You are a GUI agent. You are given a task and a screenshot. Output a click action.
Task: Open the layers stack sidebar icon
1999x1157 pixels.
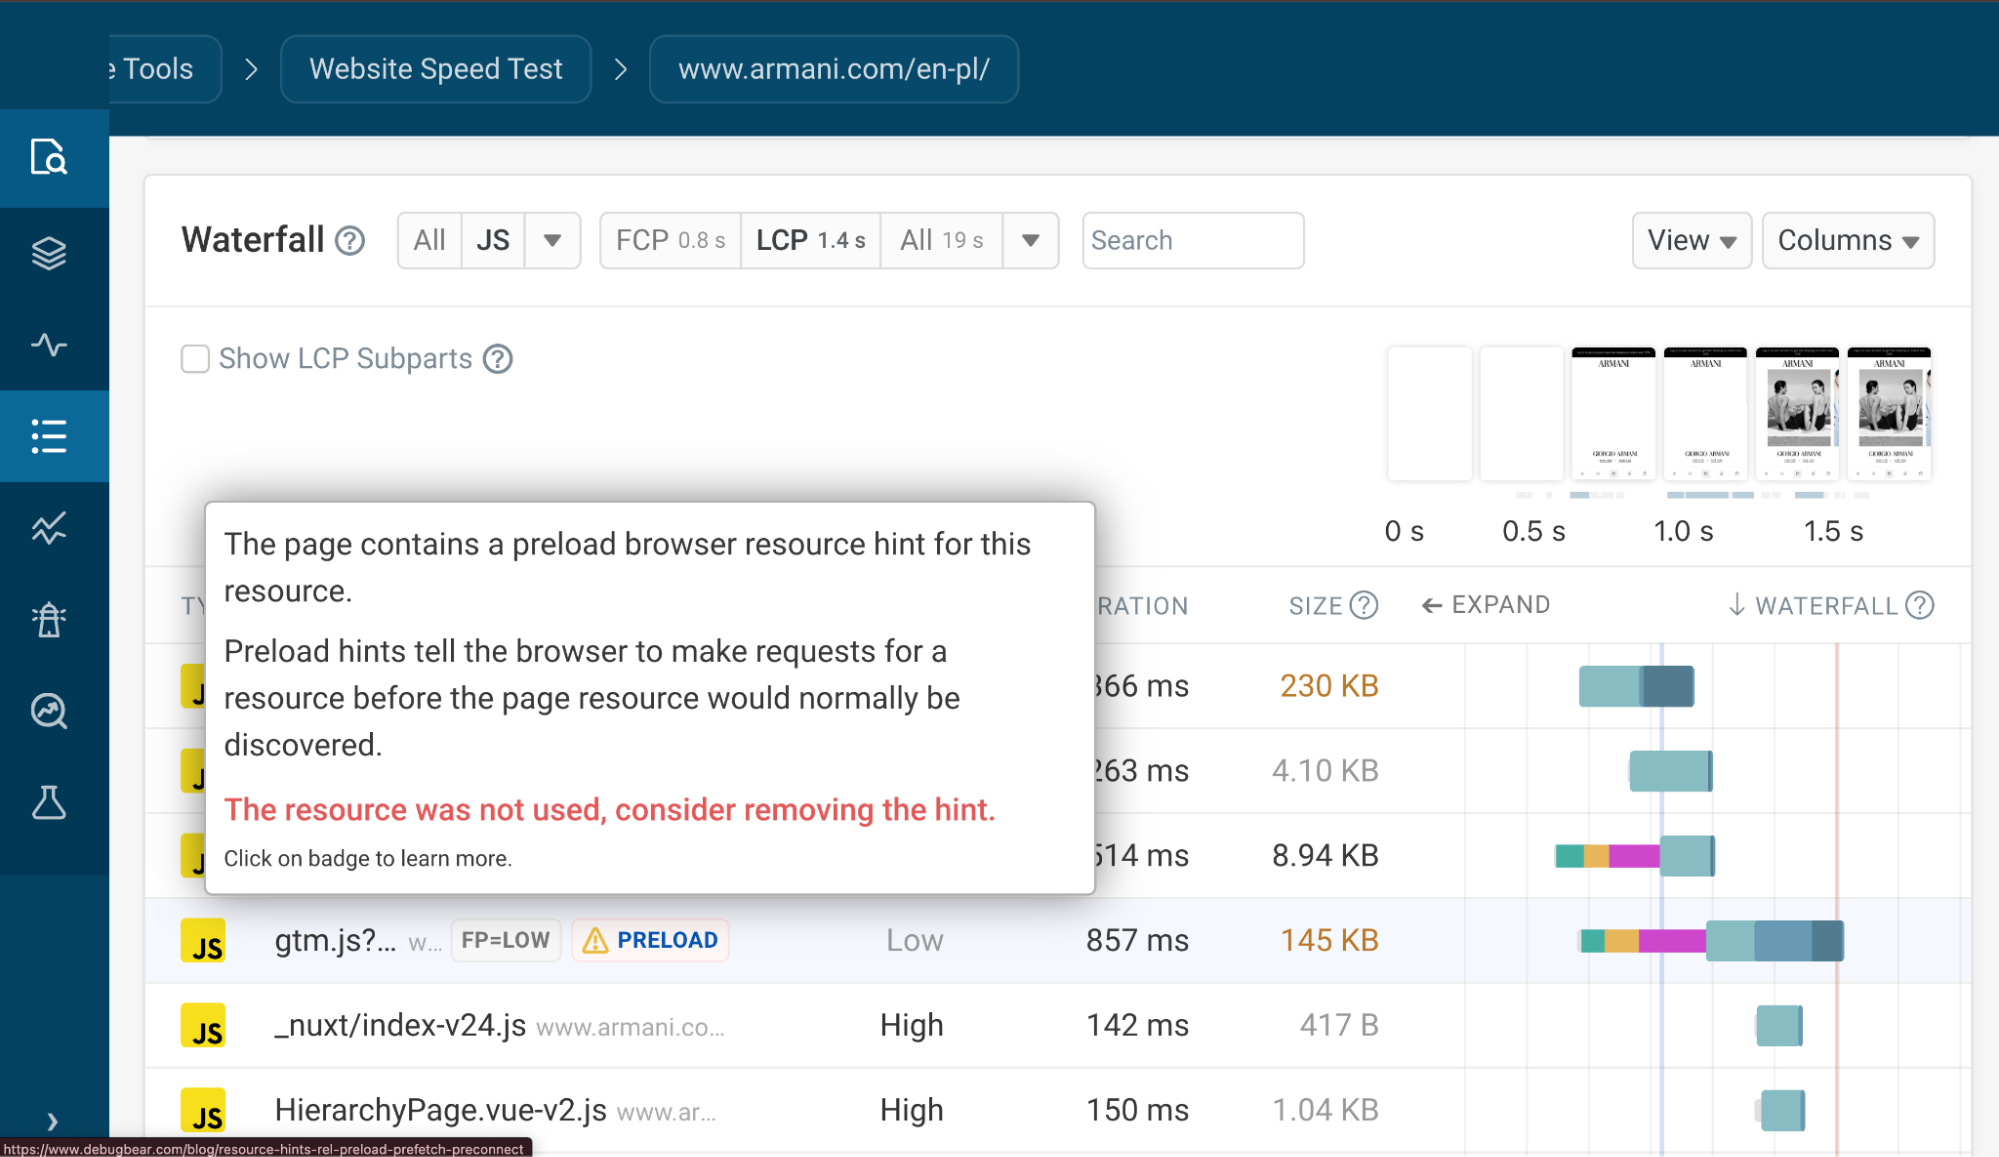(x=48, y=253)
